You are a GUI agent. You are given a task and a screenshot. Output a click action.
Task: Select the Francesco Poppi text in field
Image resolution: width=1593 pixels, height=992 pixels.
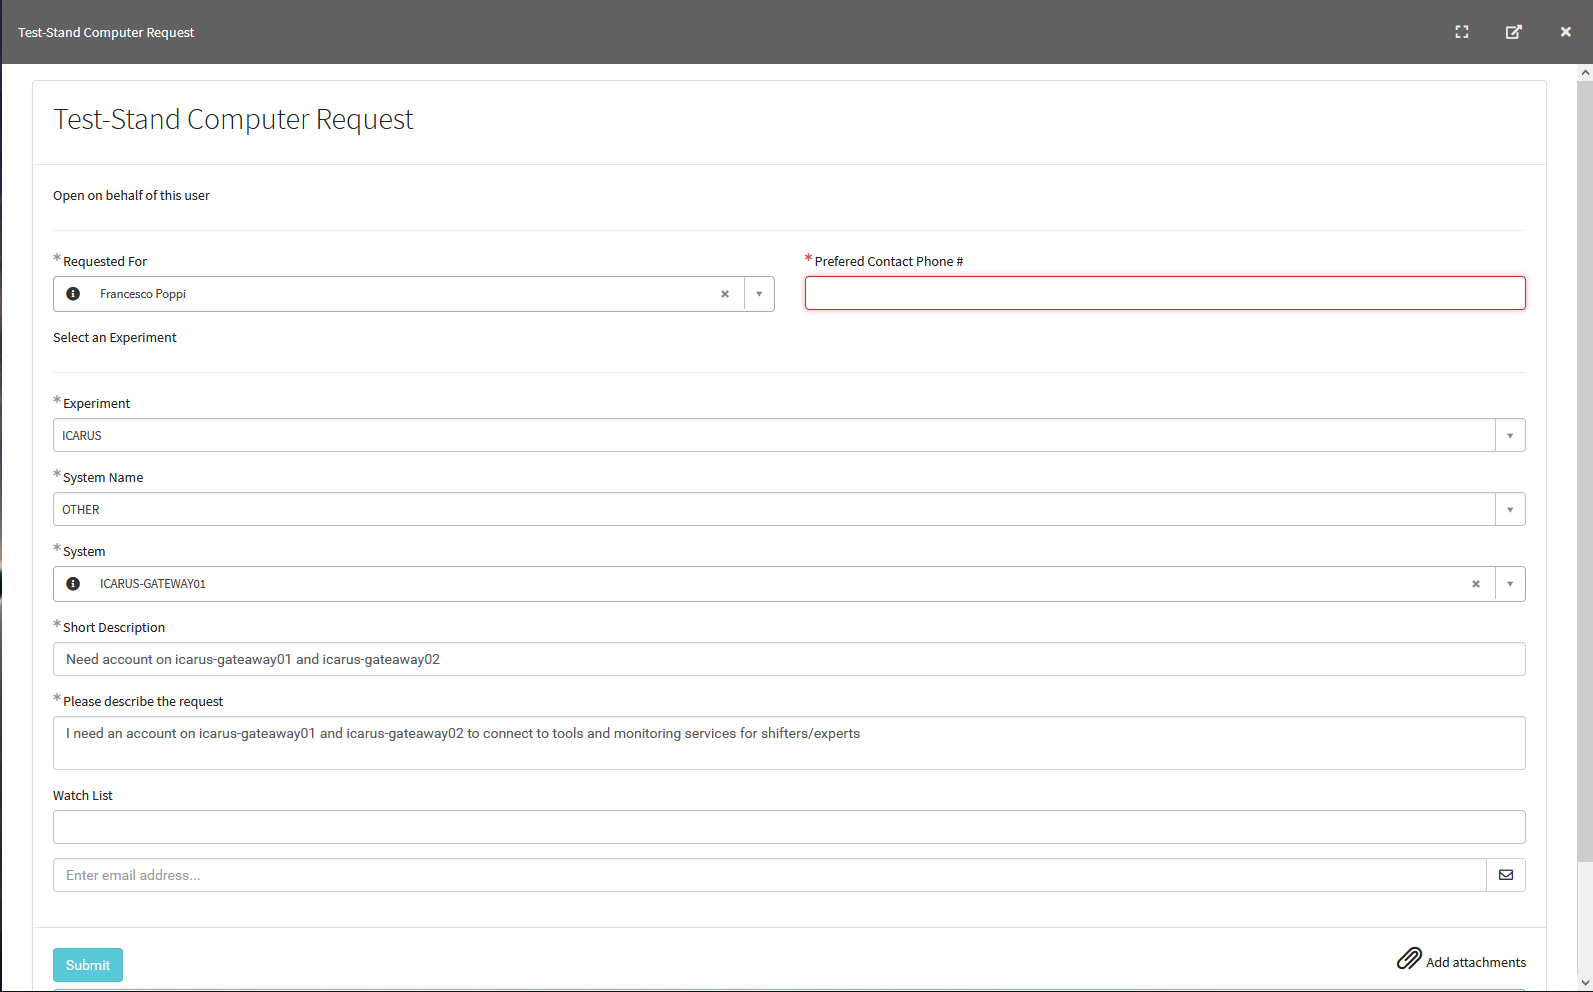click(143, 294)
